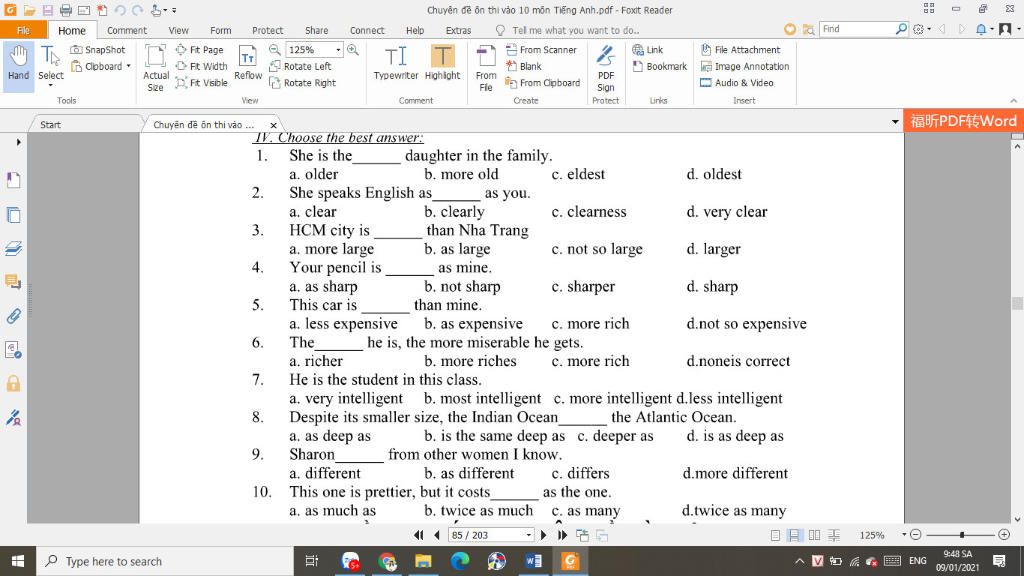The width and height of the screenshot is (1024, 576).
Task: Add a Bookmark
Action: [660, 66]
